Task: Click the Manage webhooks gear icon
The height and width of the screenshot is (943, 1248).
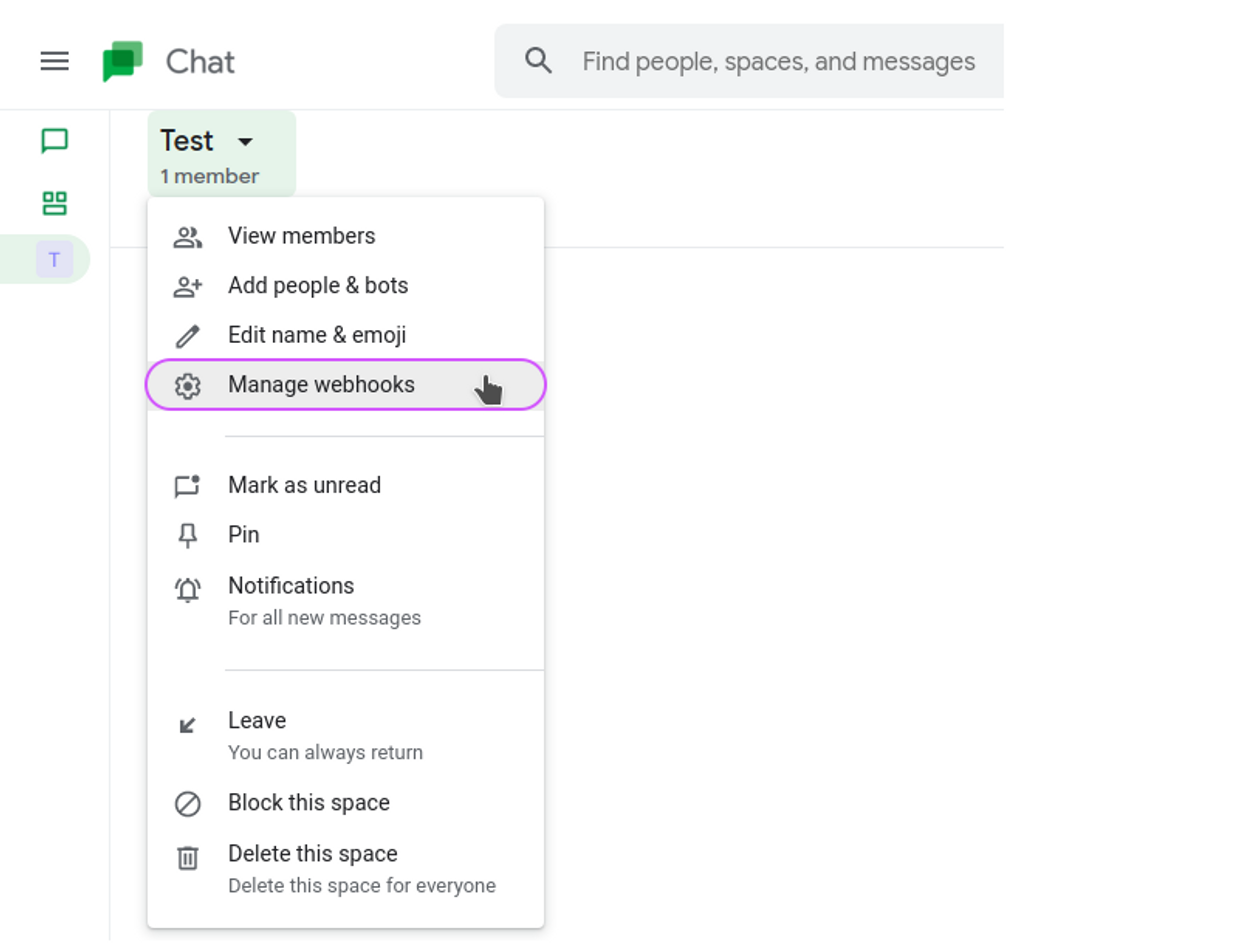Action: [x=187, y=384]
